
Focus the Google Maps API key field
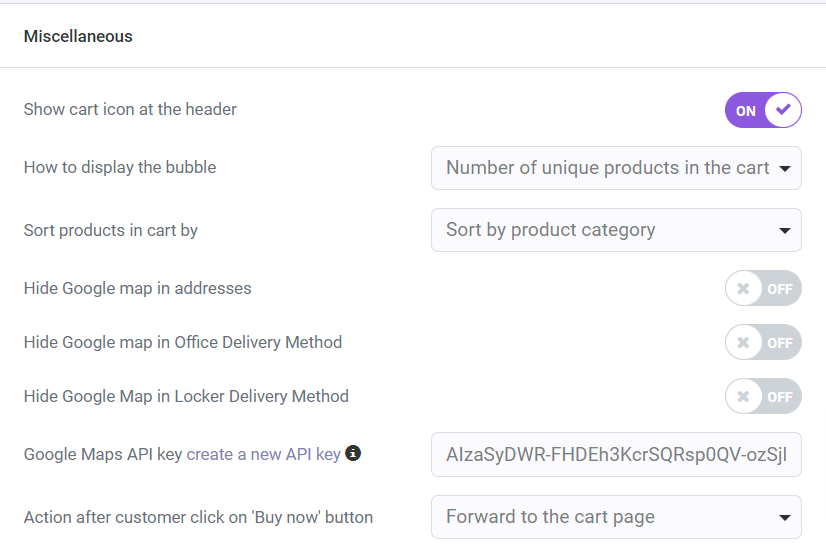616,454
